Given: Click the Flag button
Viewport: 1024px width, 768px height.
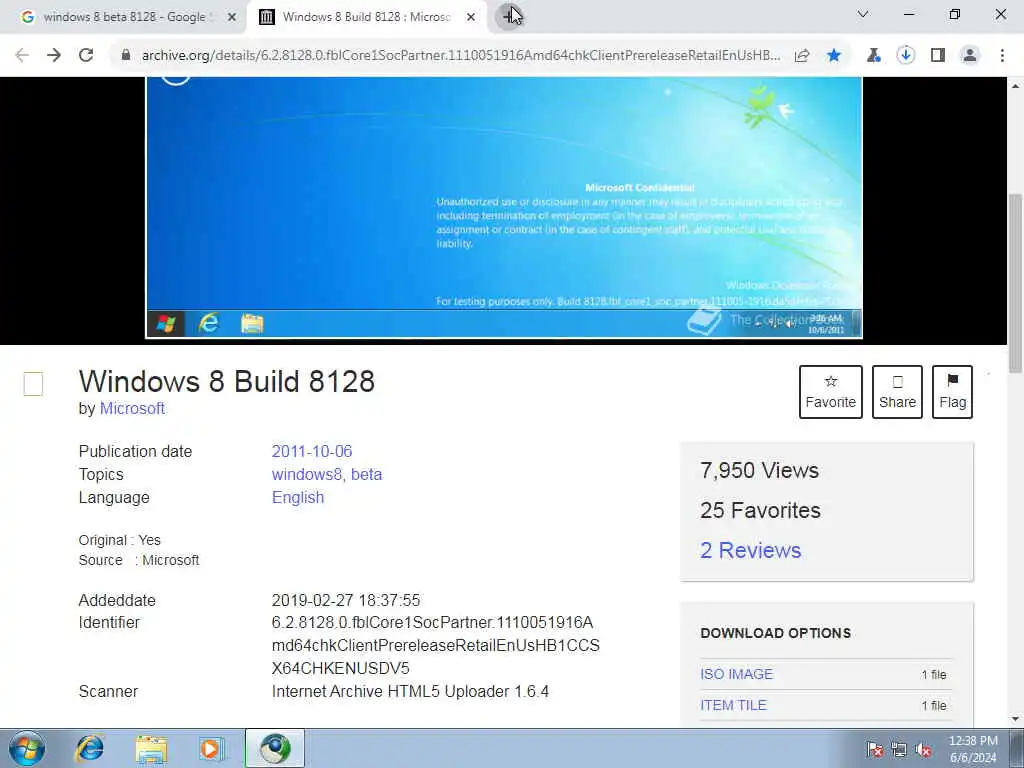Looking at the screenshot, I should coord(952,392).
